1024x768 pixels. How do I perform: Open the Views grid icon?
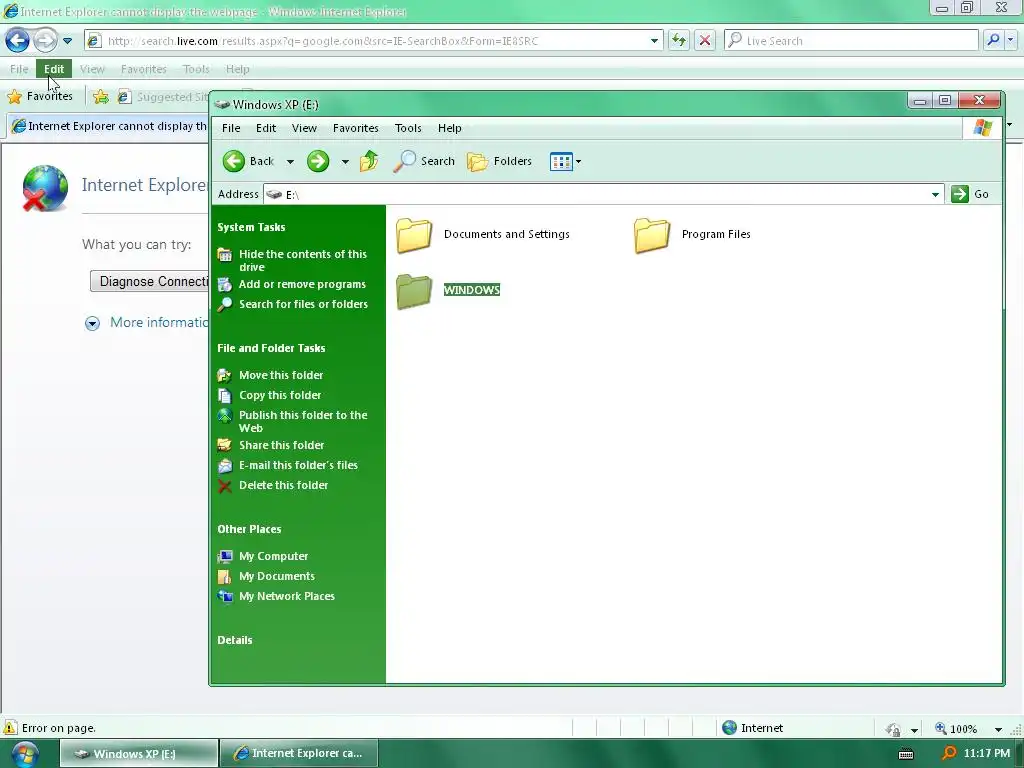click(x=561, y=161)
